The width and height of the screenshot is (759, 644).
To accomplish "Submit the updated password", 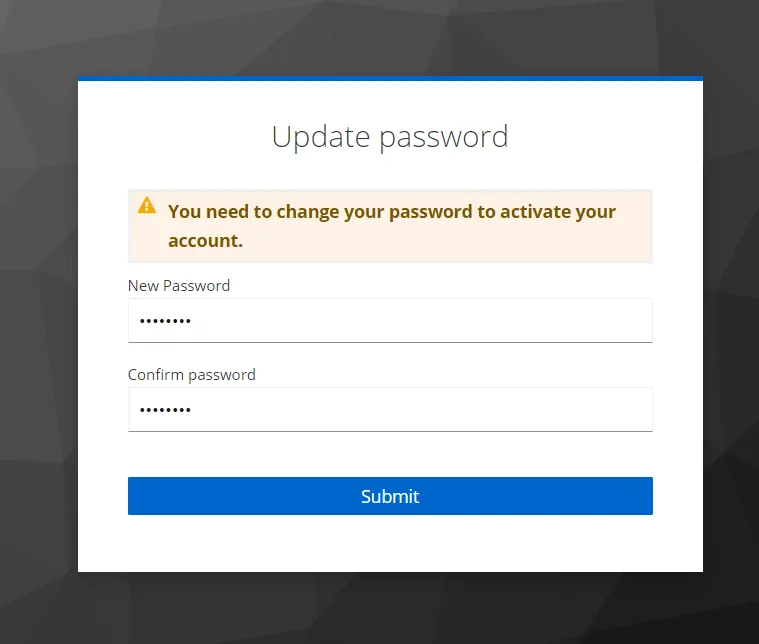I will (x=390, y=496).
